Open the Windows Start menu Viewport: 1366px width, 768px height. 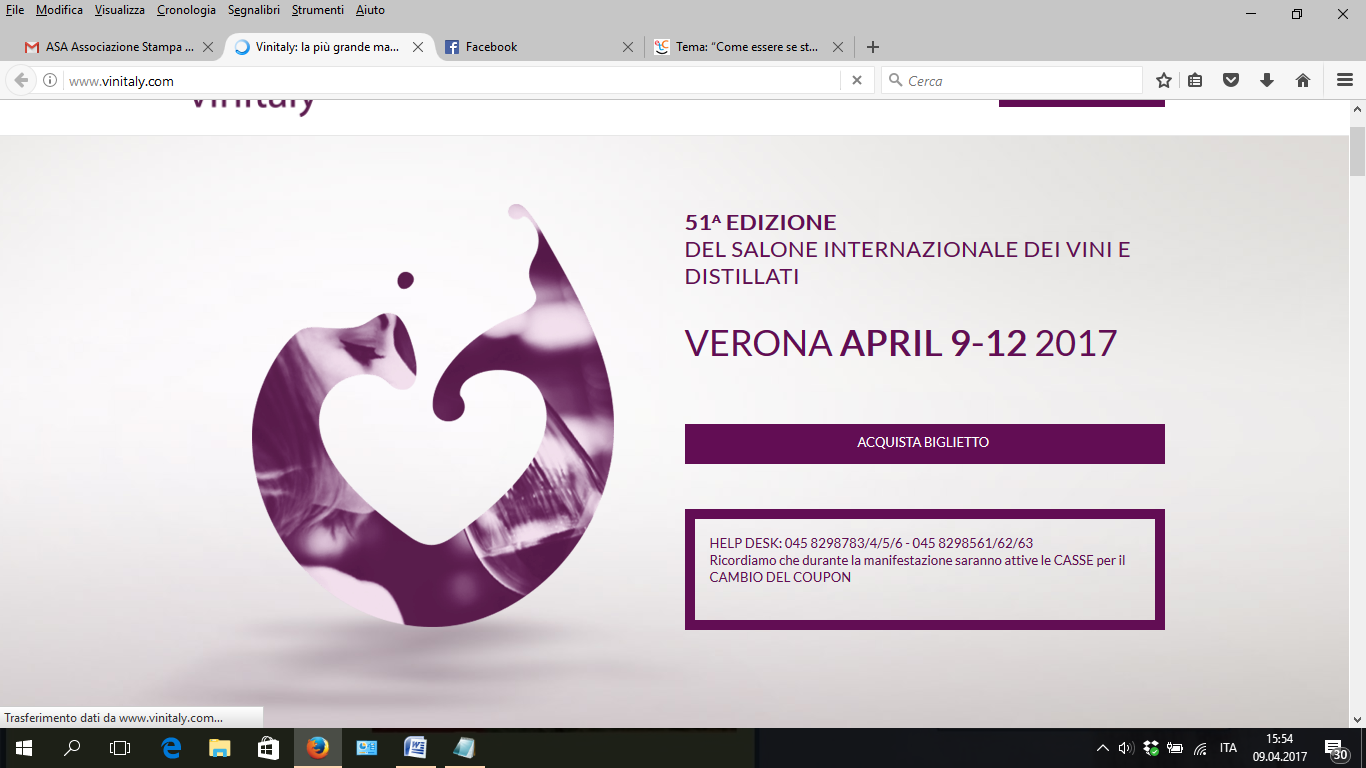[x=24, y=748]
